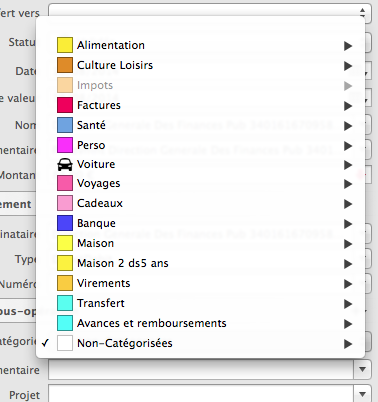This screenshot has height=402, width=378.
Task: Click the checkmark beside Non-Catégorisées
Action: tap(45, 343)
